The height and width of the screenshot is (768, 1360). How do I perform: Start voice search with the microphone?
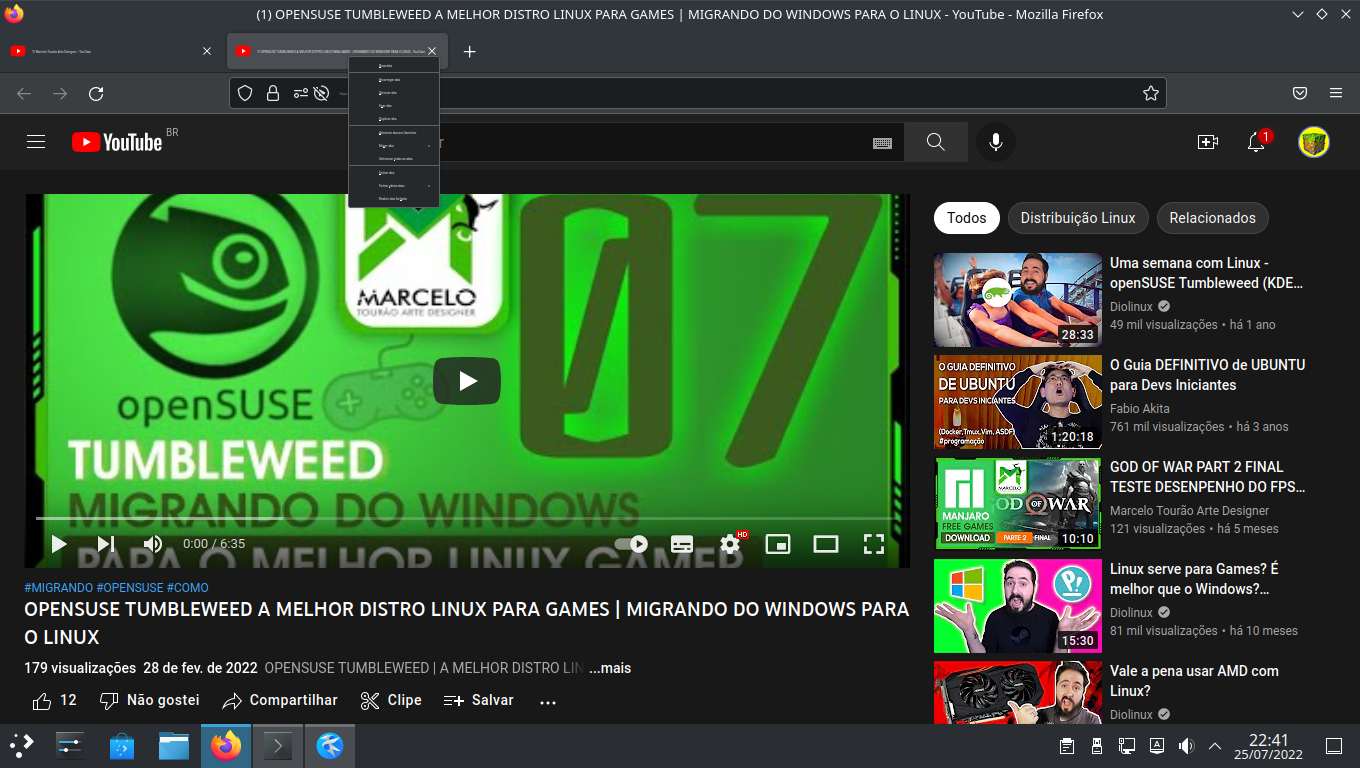(996, 142)
